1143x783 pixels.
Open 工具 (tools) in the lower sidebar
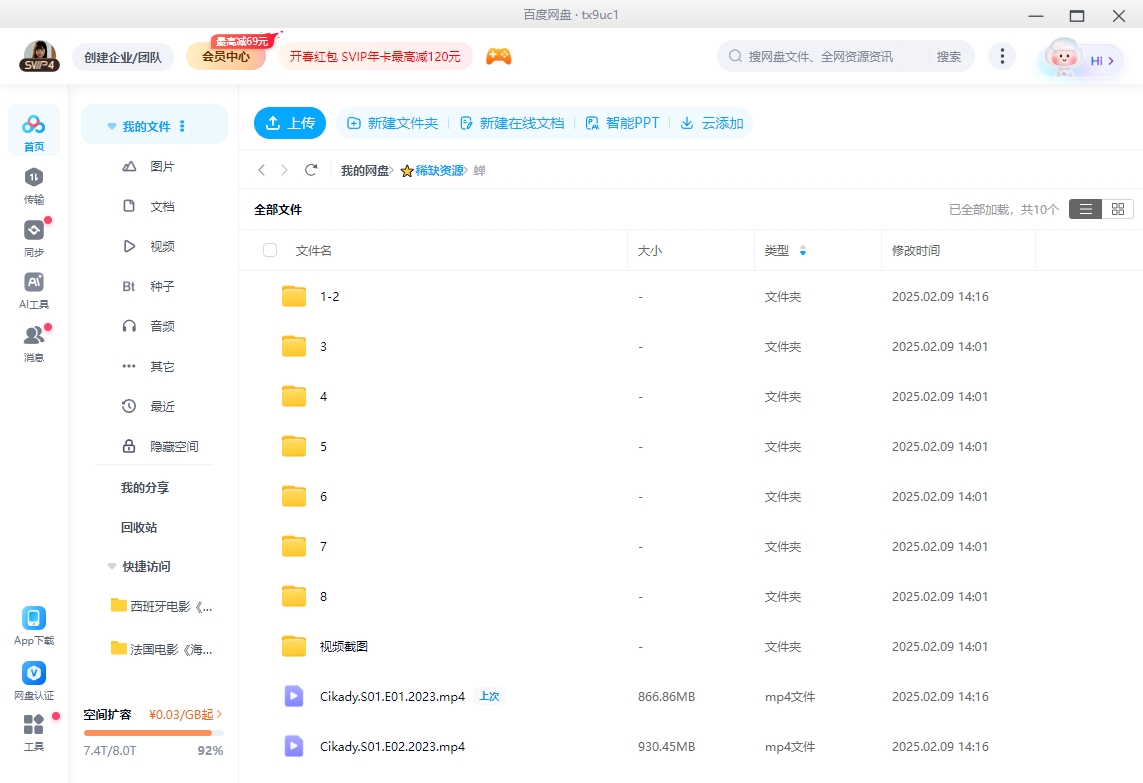pyautogui.click(x=33, y=736)
